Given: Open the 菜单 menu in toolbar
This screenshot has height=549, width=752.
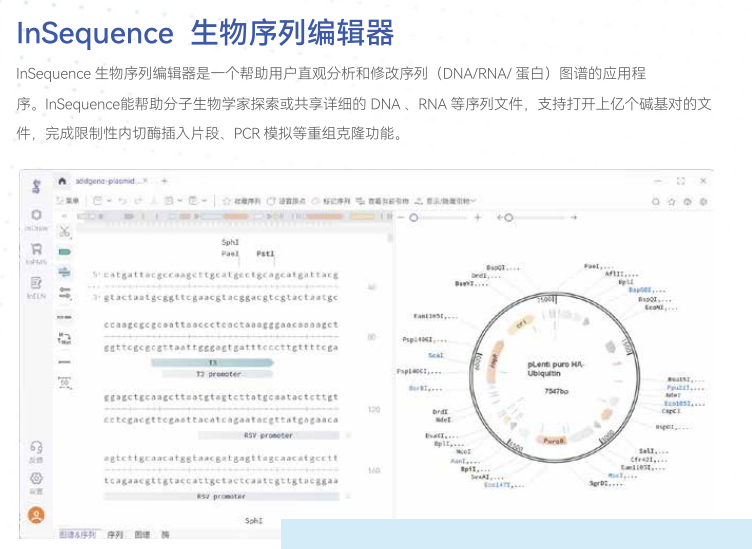Looking at the screenshot, I should (68, 201).
